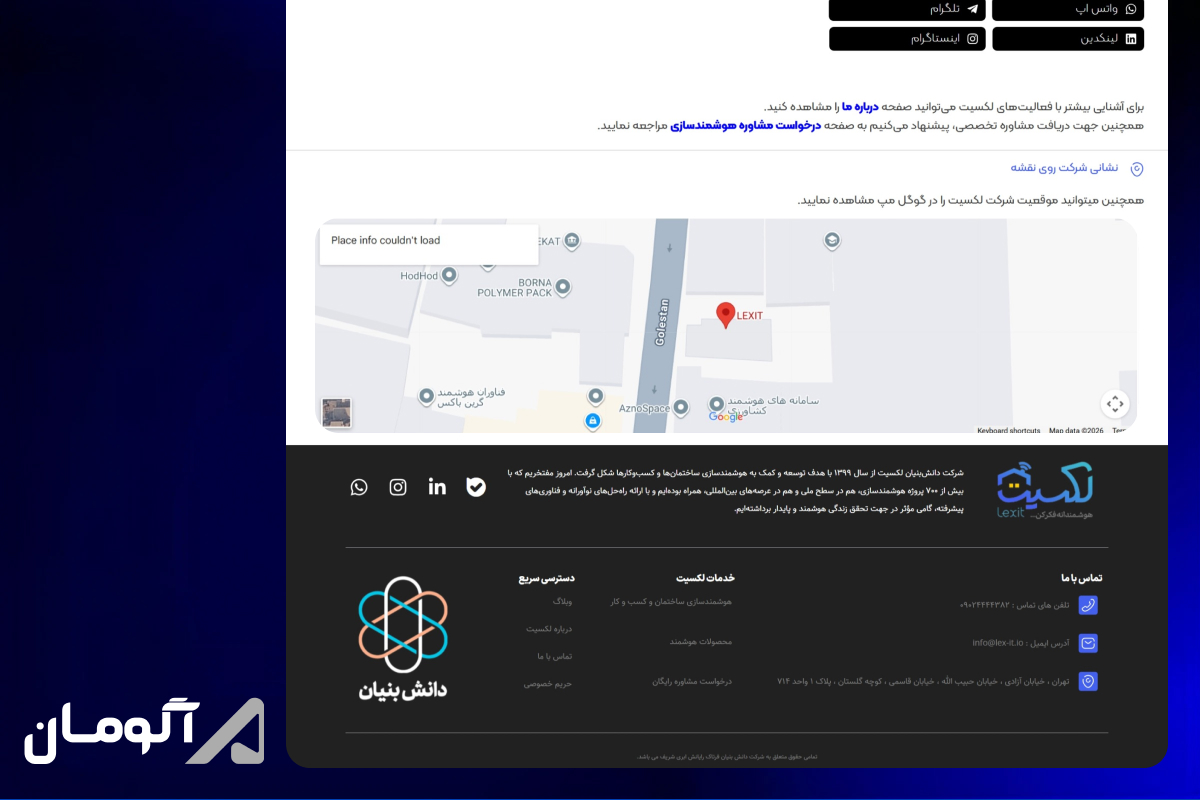Follow the 'درخواست مشاوره هوشمندسازی' link

[745, 125]
